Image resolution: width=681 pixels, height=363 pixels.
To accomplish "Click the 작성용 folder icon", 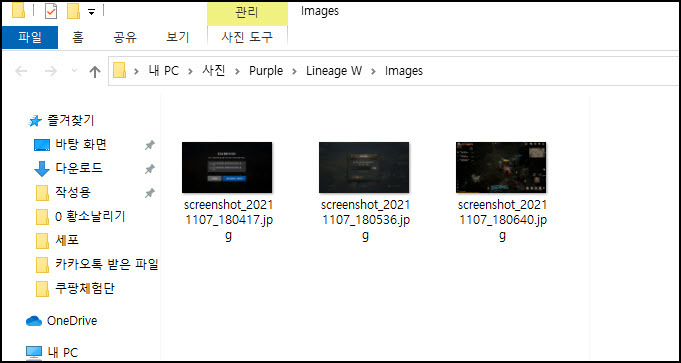I will tap(42, 192).
